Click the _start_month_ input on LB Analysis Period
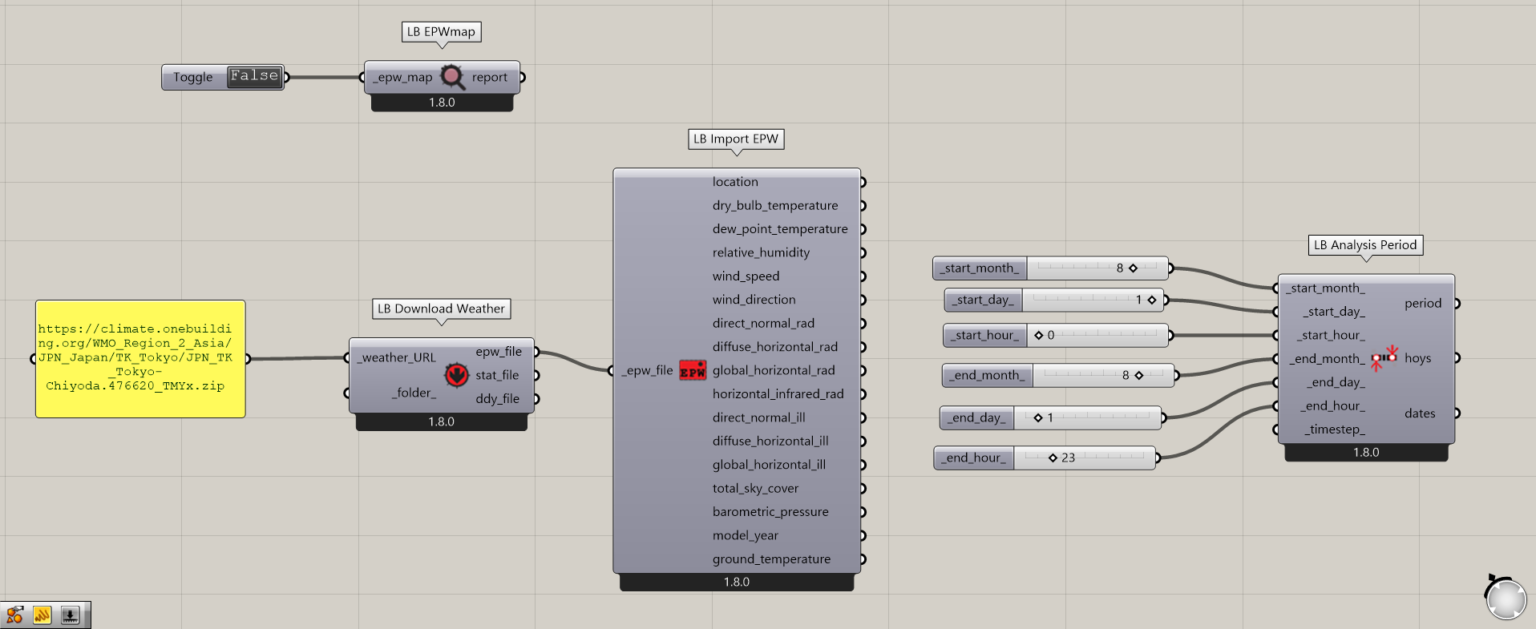This screenshot has height=629, width=1536. click(x=1325, y=288)
